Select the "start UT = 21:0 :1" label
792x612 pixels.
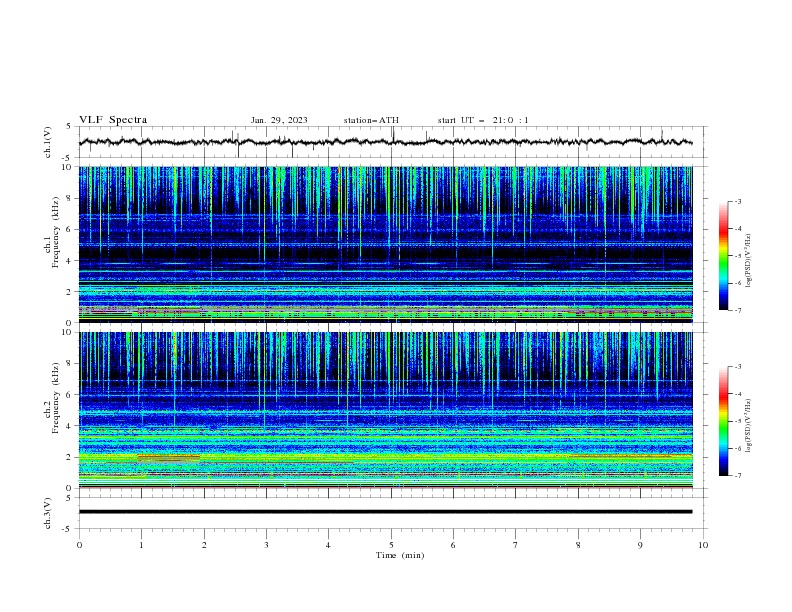click(x=483, y=120)
